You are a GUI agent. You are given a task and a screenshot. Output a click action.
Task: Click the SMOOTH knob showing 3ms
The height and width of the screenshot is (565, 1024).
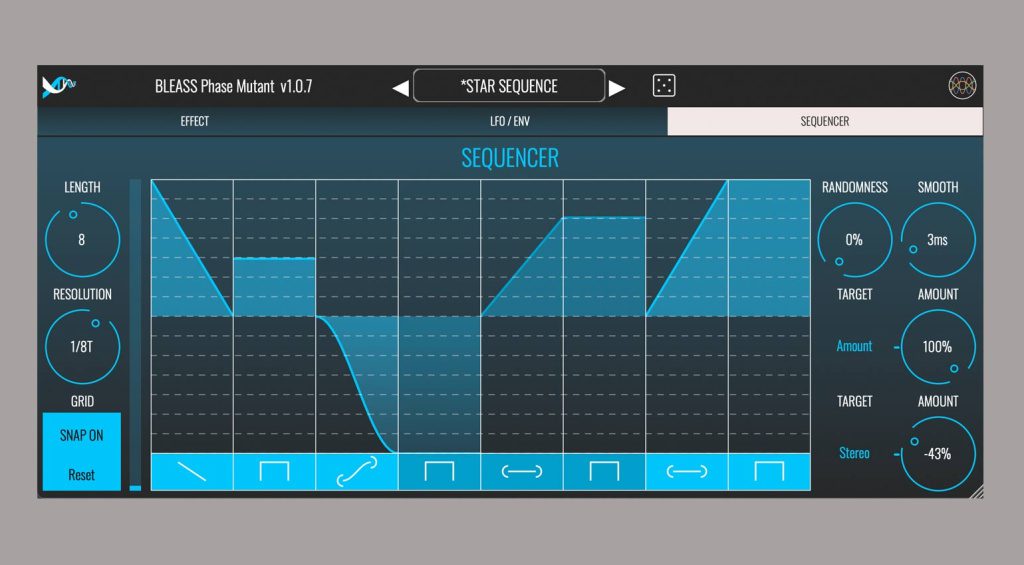(938, 240)
